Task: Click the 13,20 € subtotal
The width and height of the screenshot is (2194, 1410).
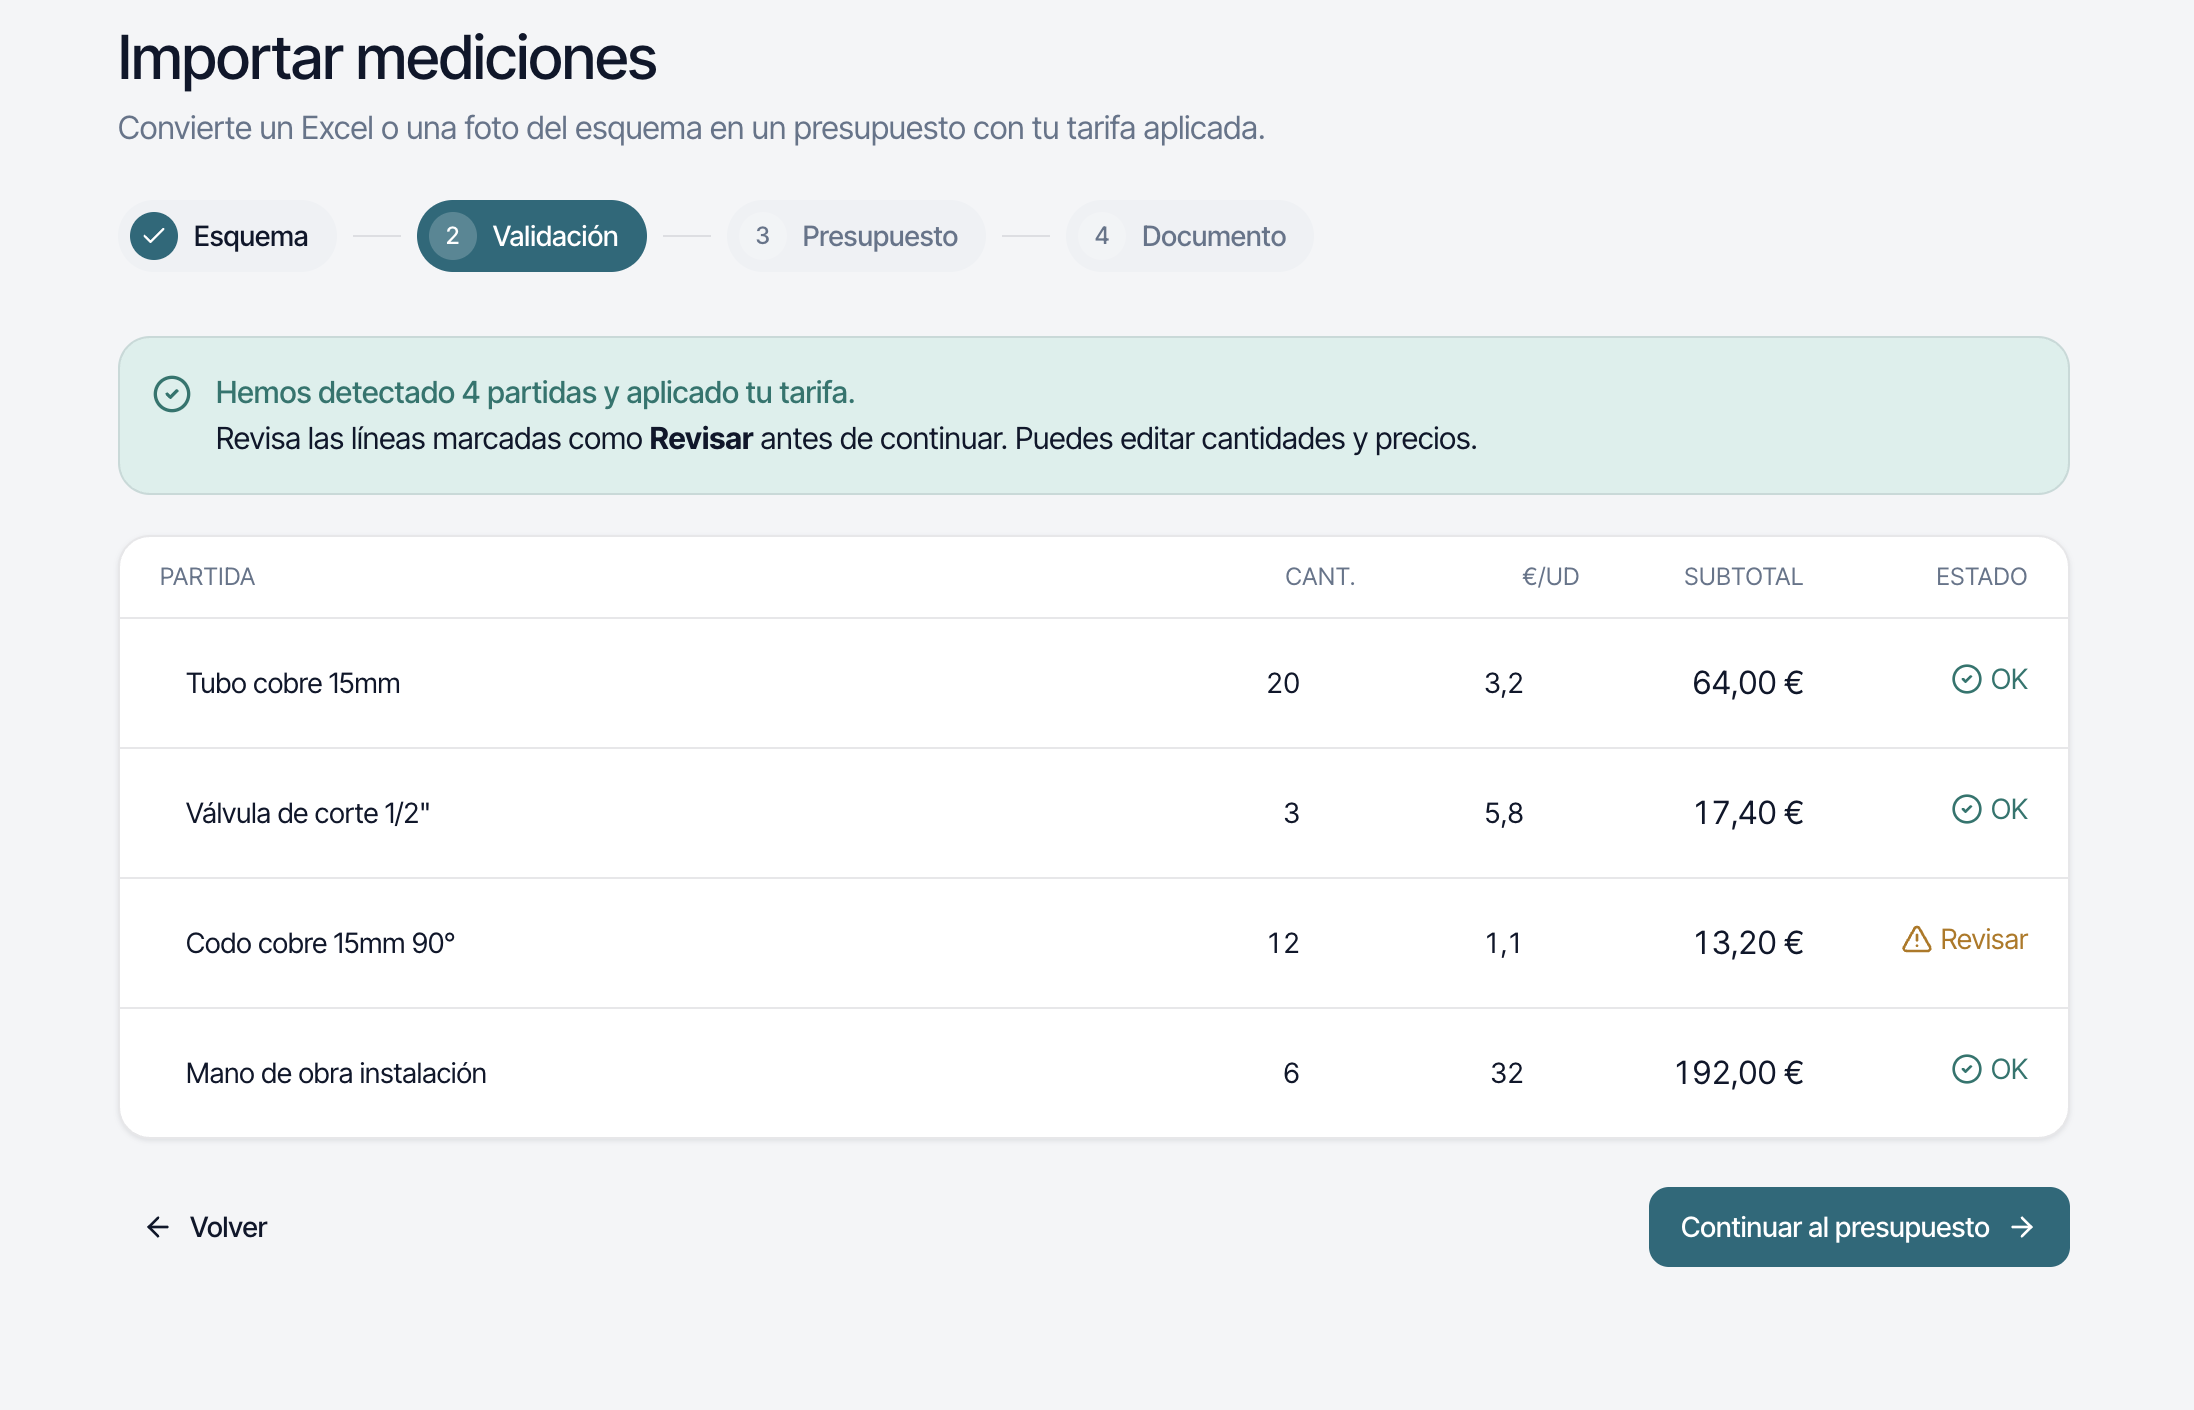Action: pyautogui.click(x=1748, y=943)
